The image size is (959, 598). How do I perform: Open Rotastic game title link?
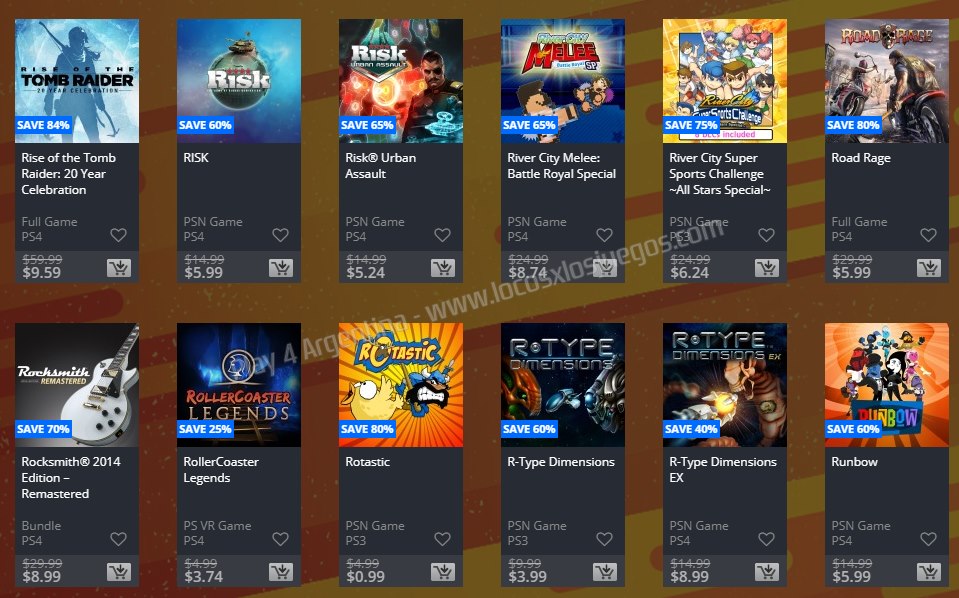pos(368,462)
